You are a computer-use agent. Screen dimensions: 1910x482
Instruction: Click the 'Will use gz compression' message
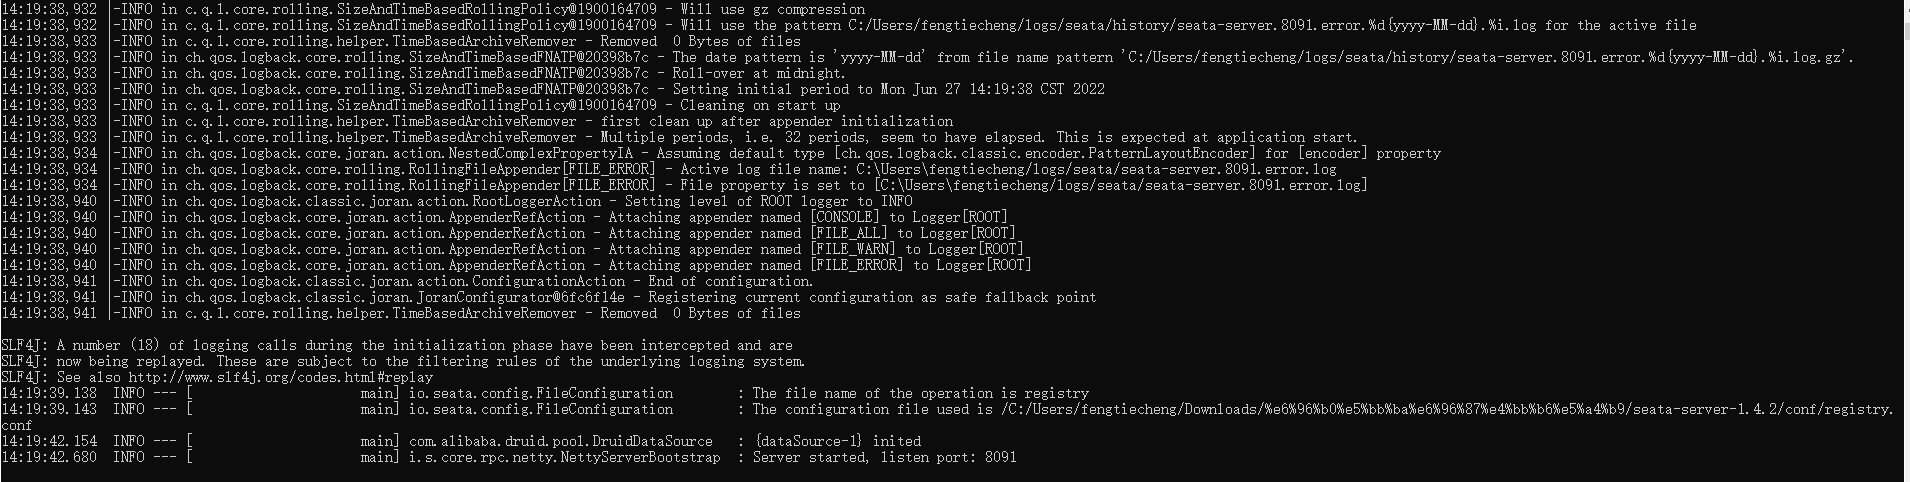tap(772, 9)
